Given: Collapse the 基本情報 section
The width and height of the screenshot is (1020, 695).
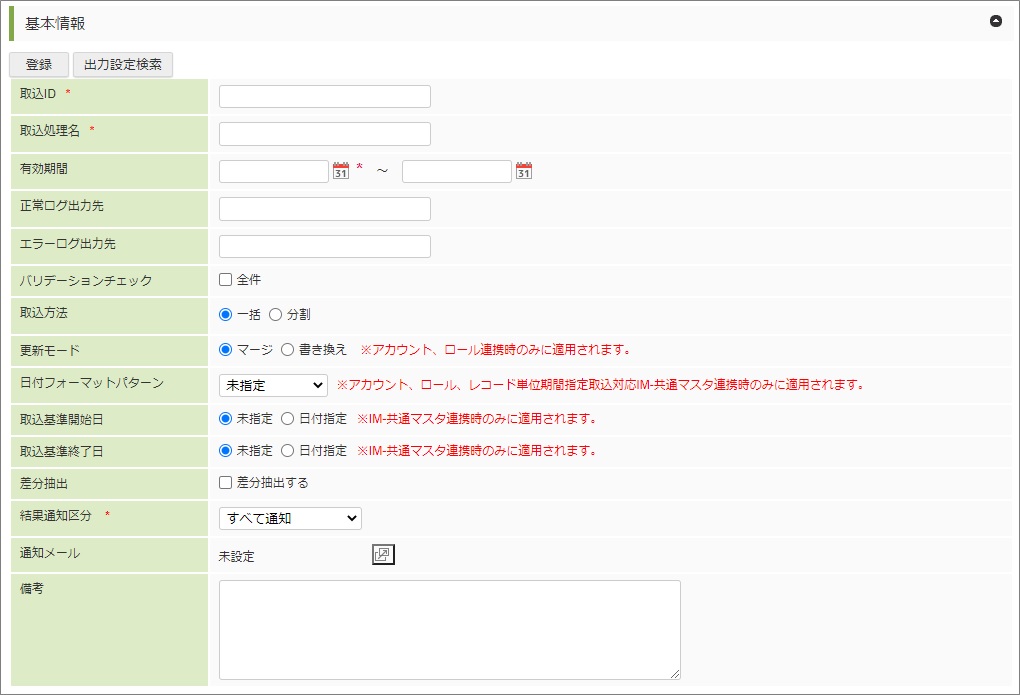Looking at the screenshot, I should (x=995, y=21).
